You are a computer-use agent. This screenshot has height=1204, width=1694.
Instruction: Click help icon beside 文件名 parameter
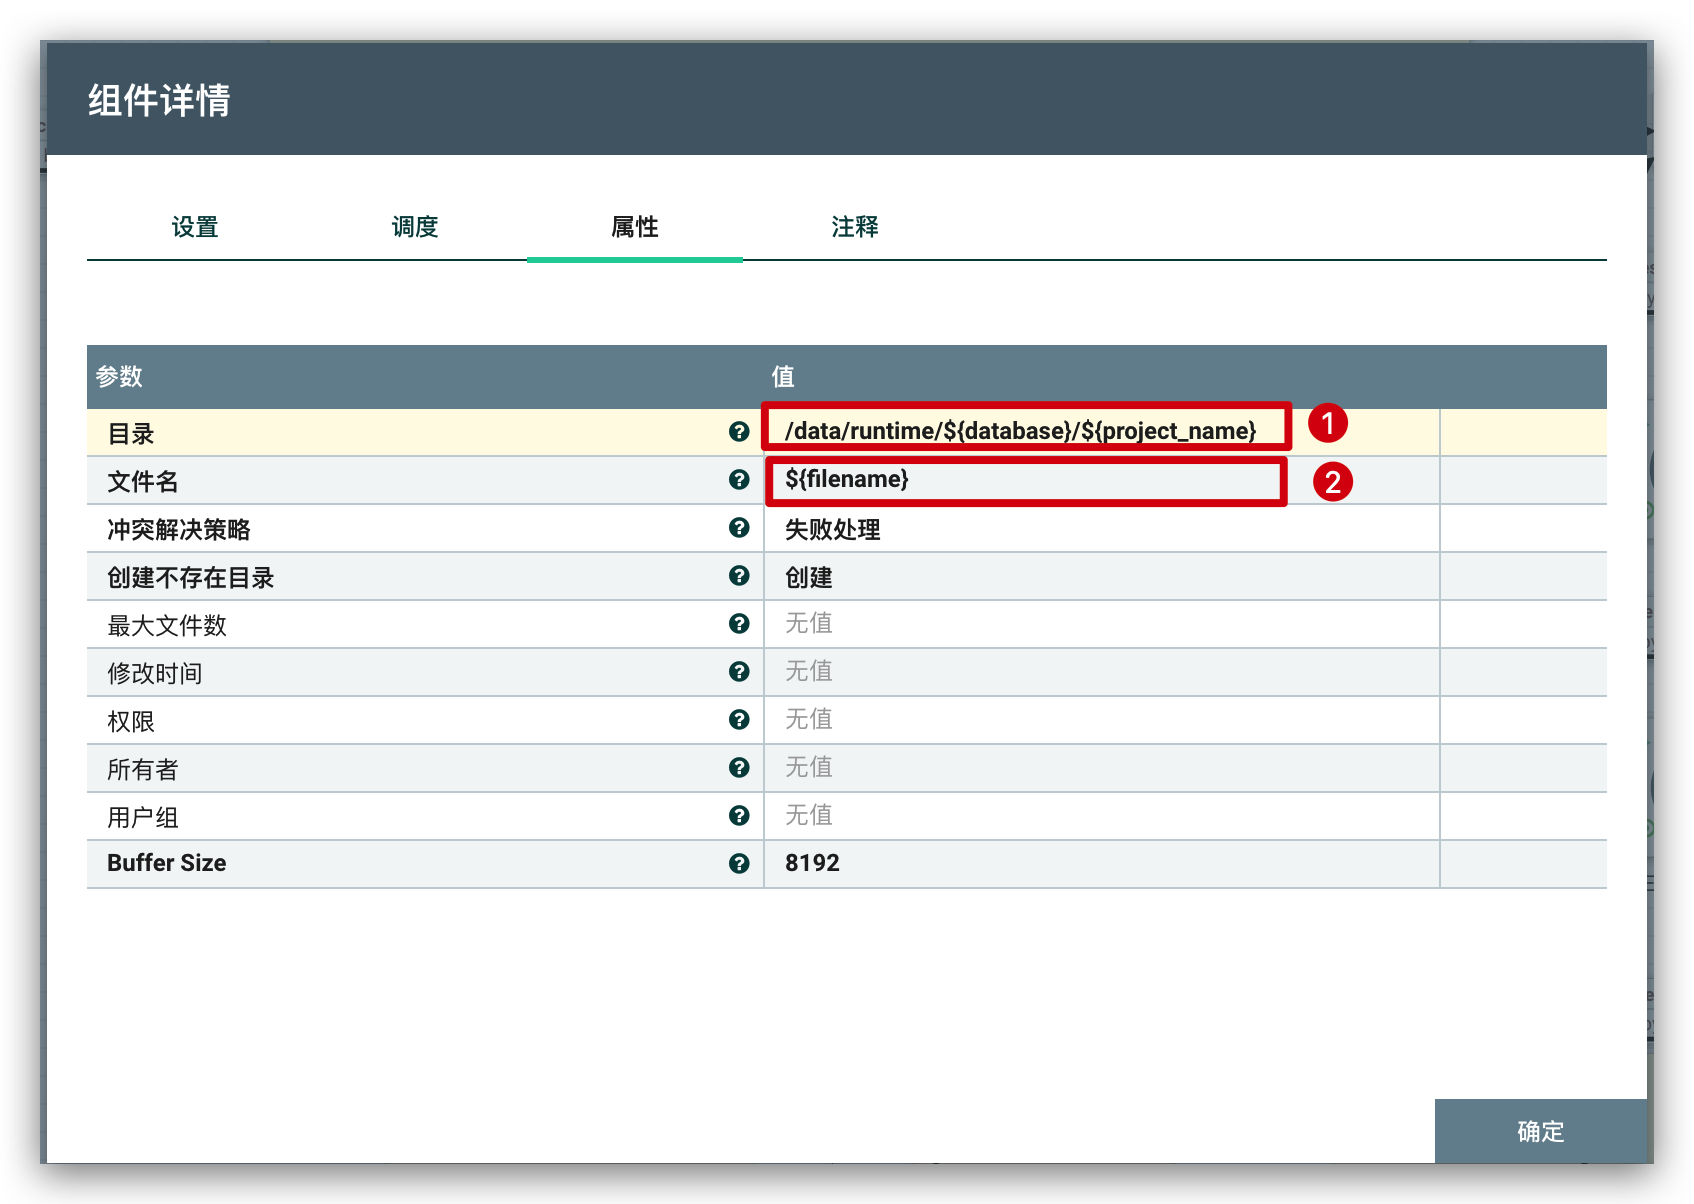click(739, 480)
